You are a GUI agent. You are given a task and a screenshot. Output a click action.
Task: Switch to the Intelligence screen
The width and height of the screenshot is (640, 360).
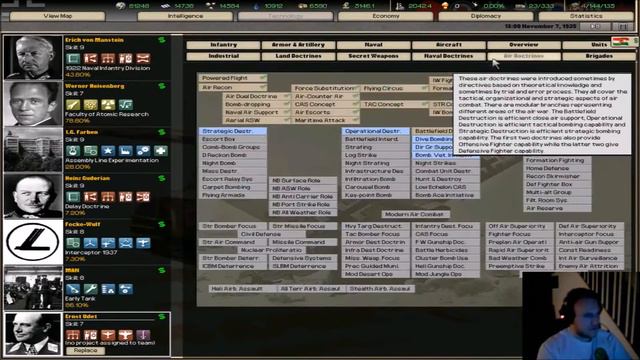pos(185,16)
